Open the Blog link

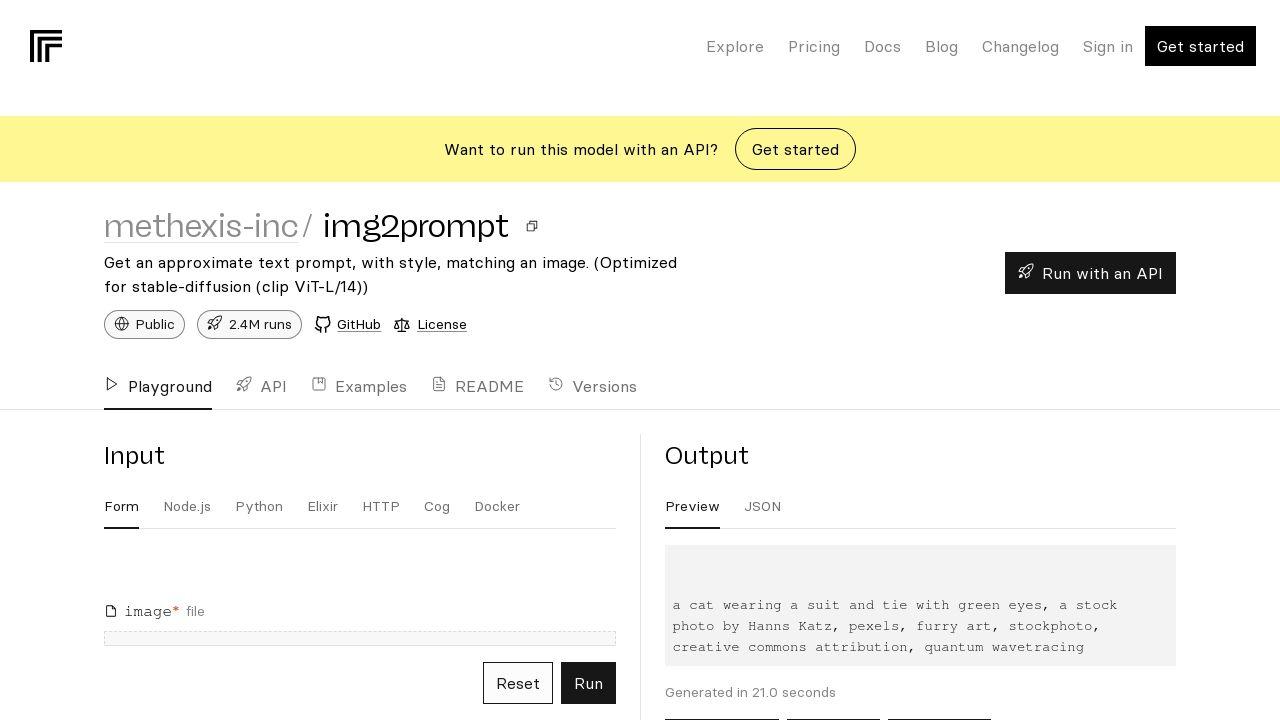click(941, 47)
